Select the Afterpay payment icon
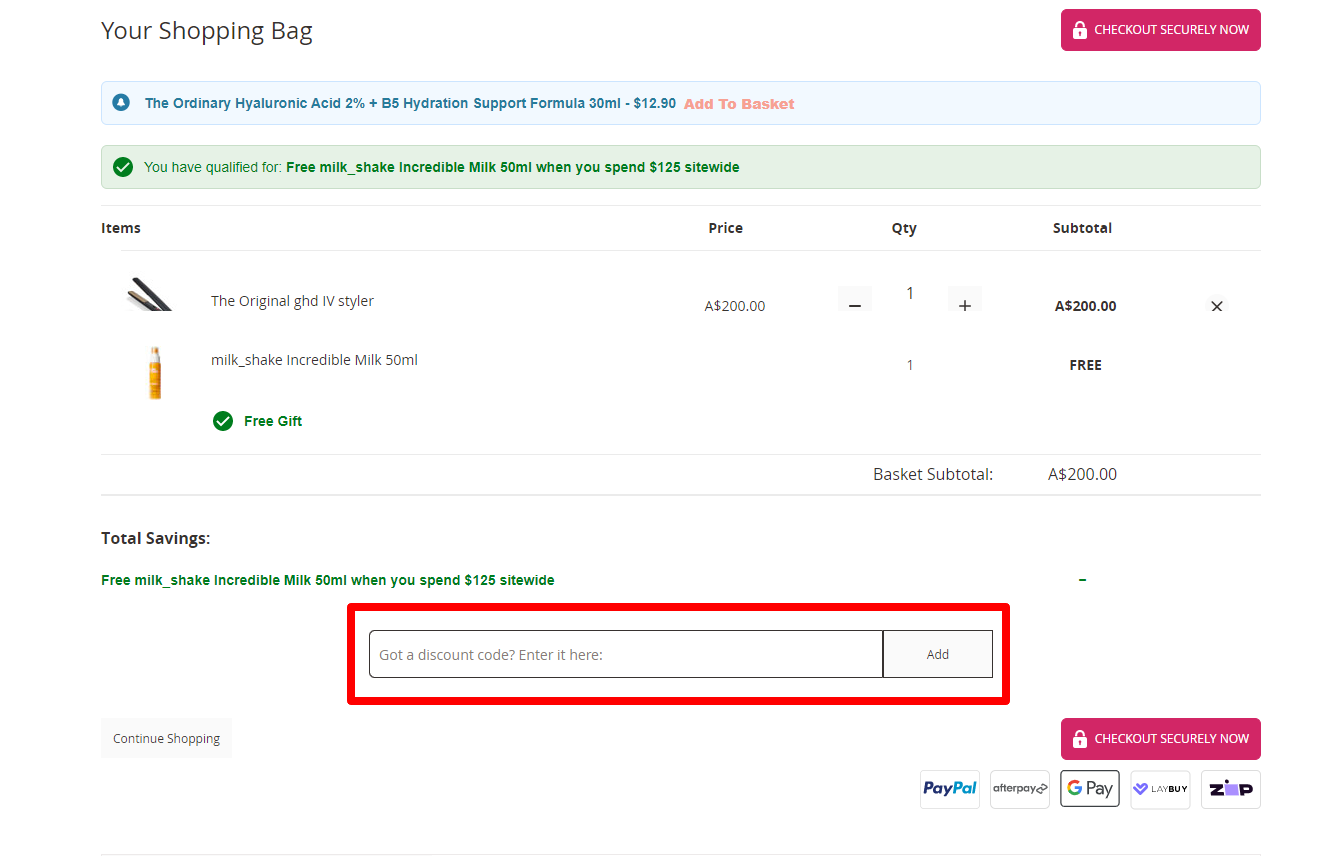 1020,789
